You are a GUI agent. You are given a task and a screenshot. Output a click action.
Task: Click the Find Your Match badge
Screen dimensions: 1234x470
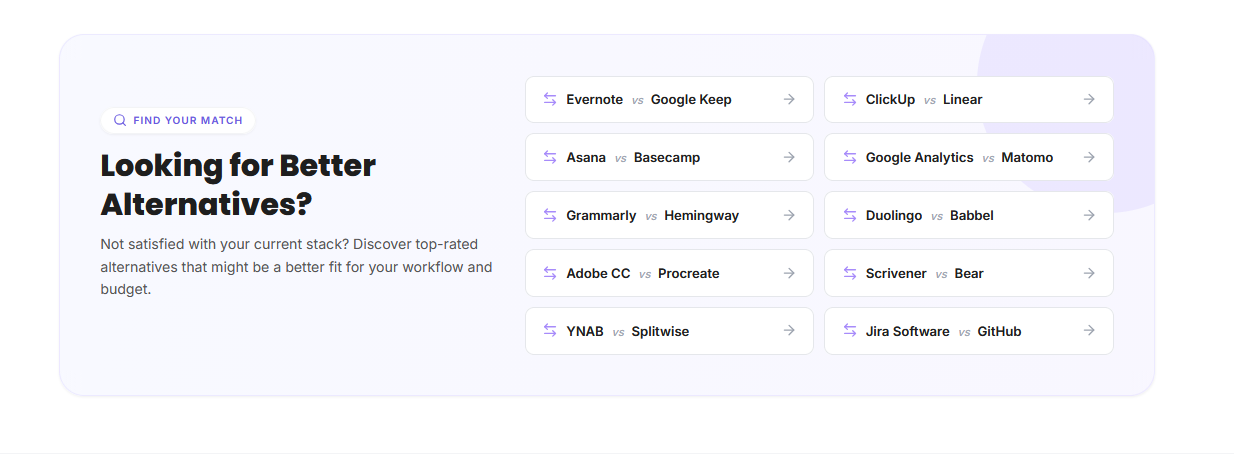[178, 120]
